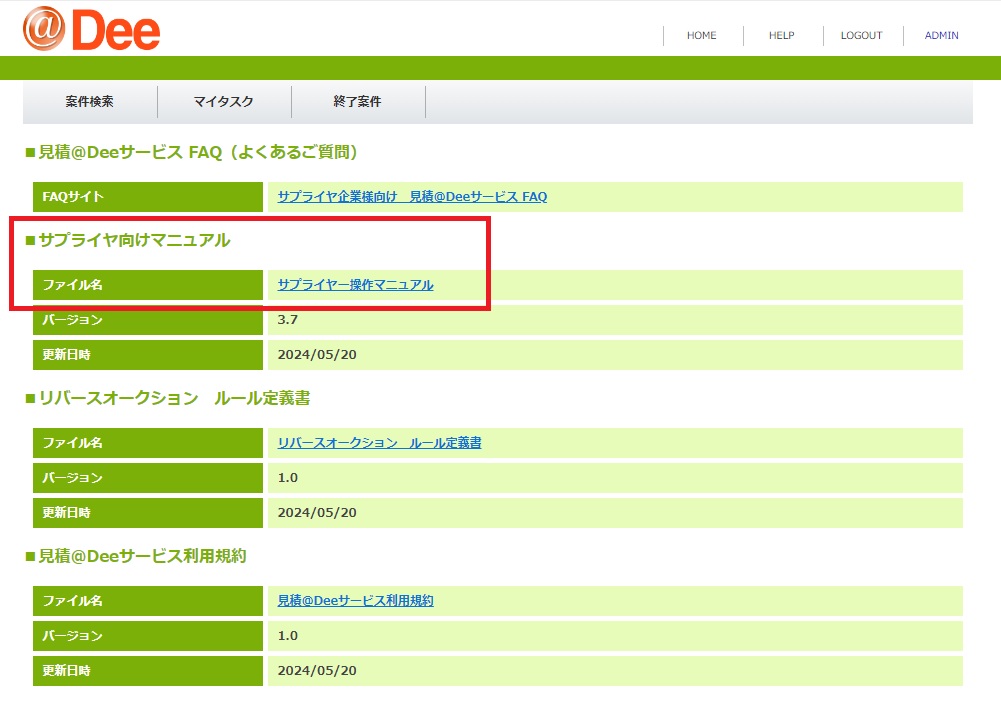Click LOGOUT in the header

[x=861, y=36]
